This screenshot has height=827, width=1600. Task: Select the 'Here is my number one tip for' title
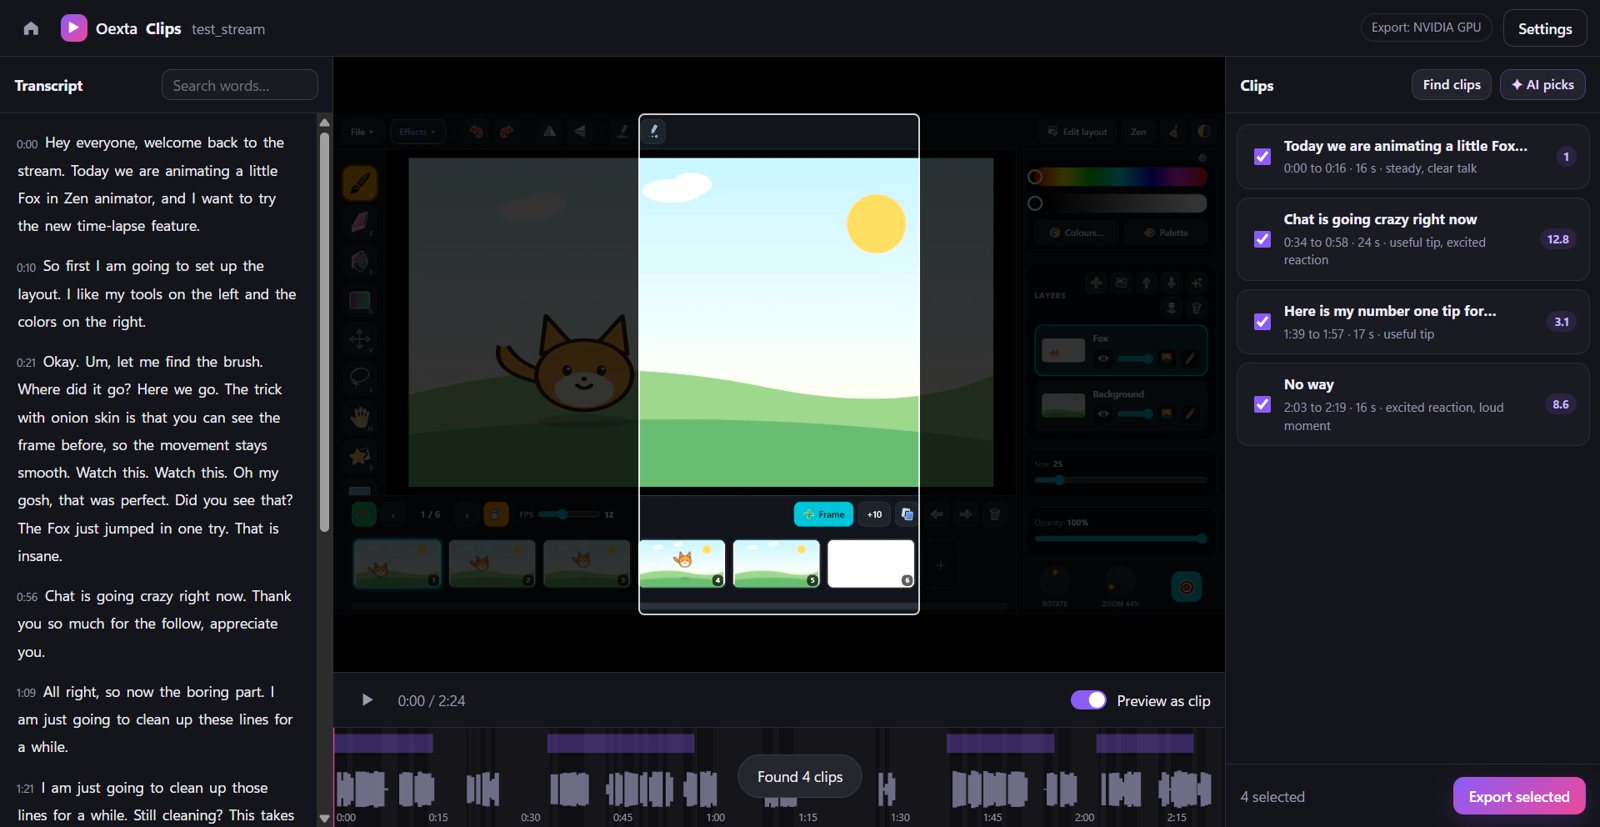point(1390,311)
